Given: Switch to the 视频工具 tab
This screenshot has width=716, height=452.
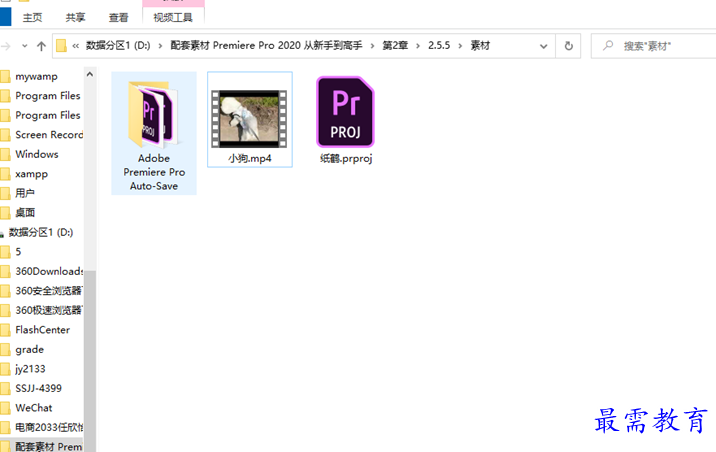Looking at the screenshot, I should [173, 18].
